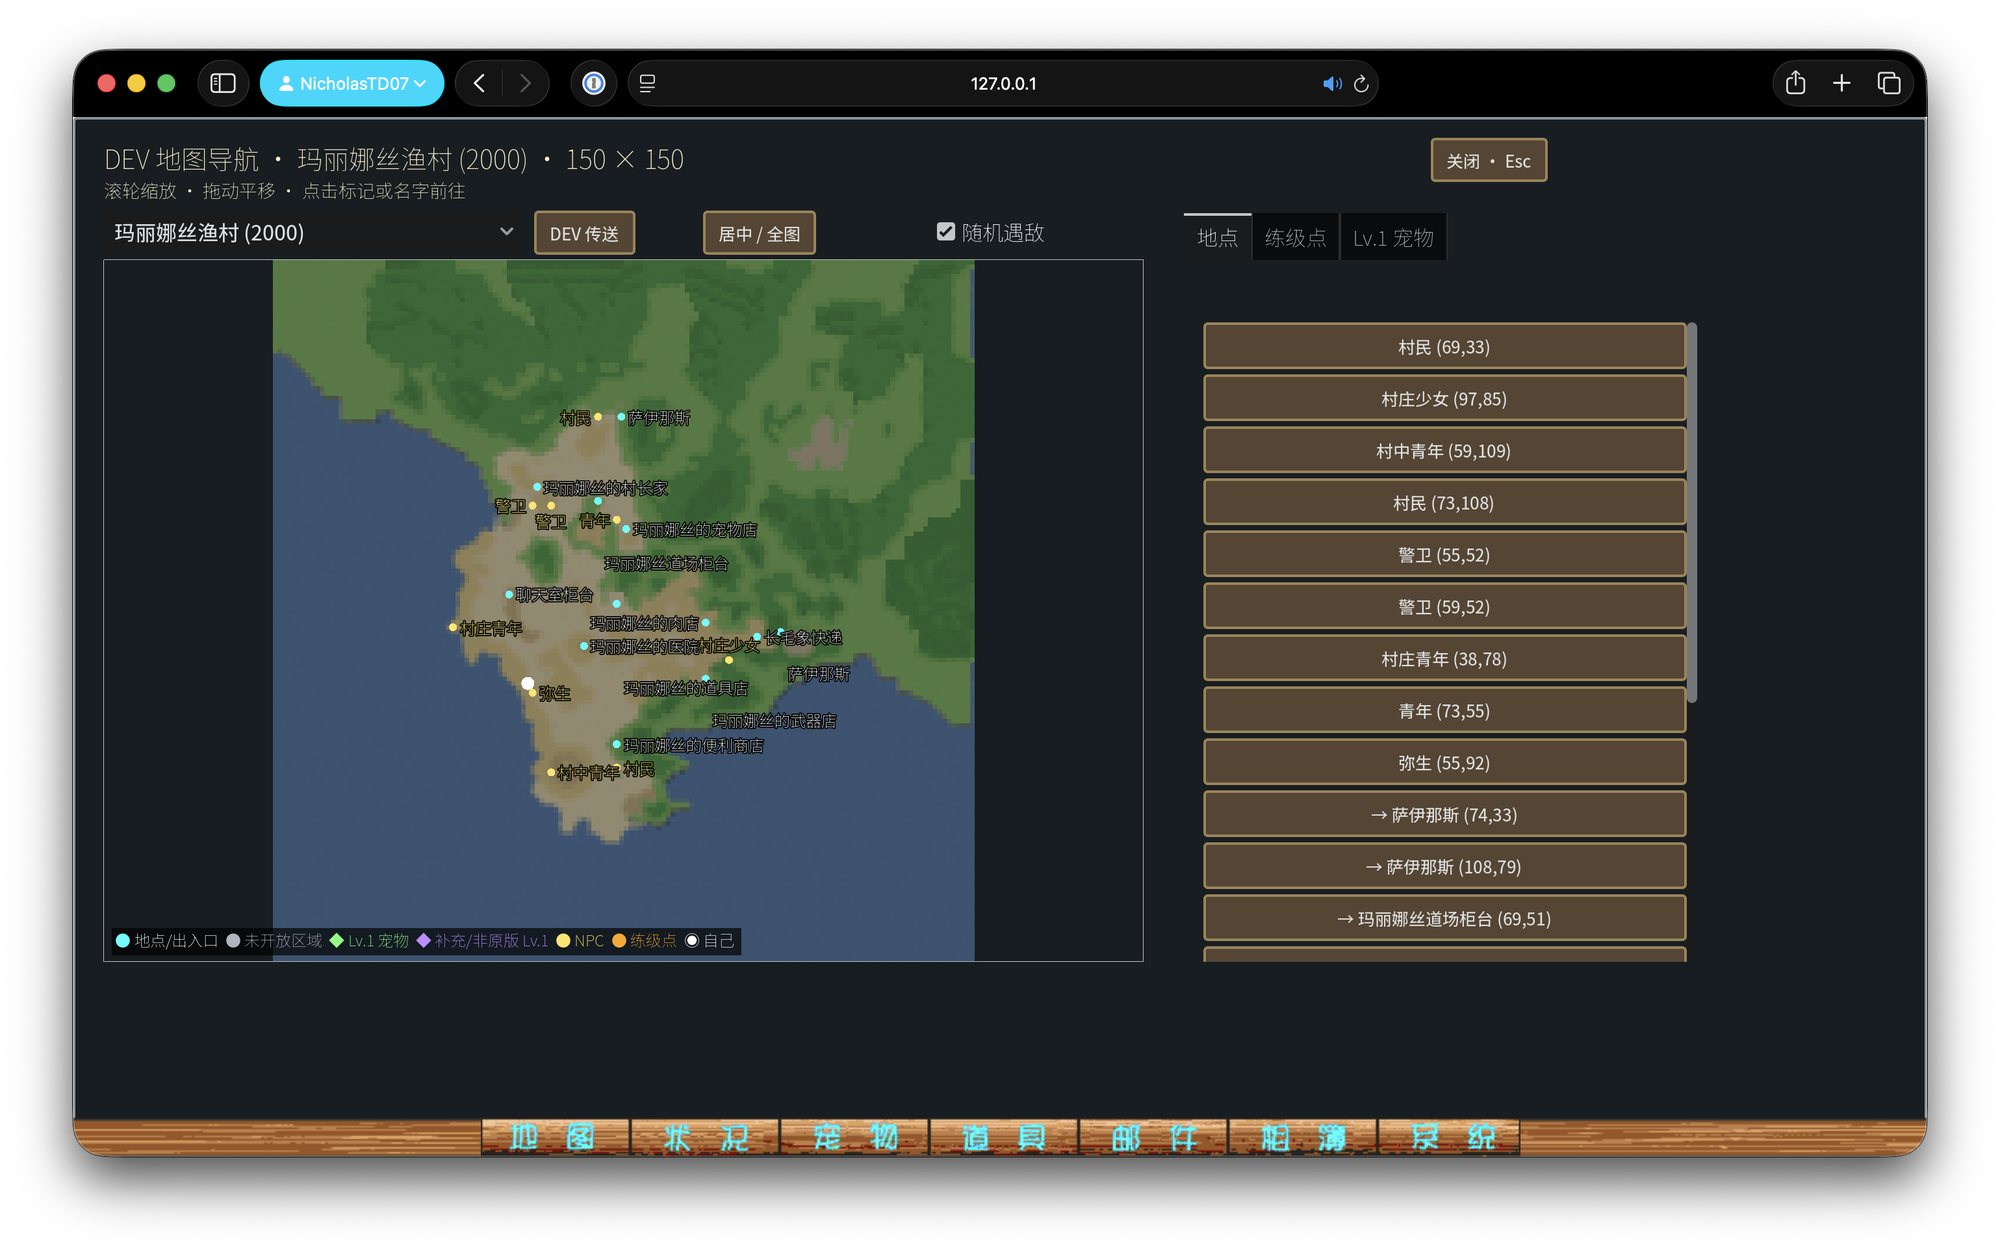Add a new tab with plus icon
The height and width of the screenshot is (1253, 2000).
click(1842, 84)
